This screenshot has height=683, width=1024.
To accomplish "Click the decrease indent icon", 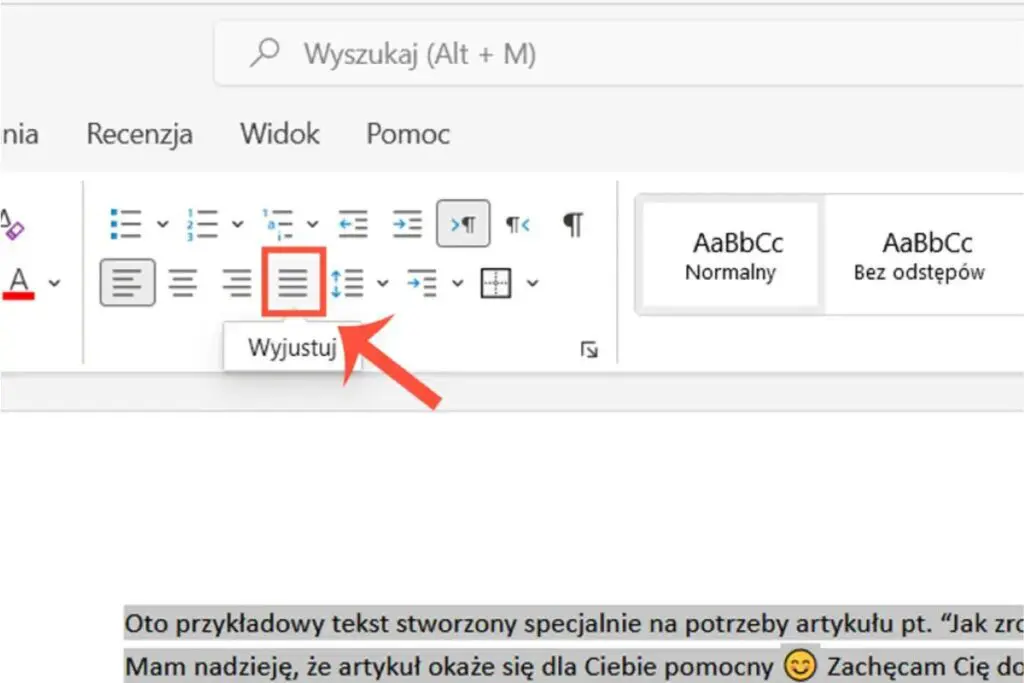I will click(352, 224).
